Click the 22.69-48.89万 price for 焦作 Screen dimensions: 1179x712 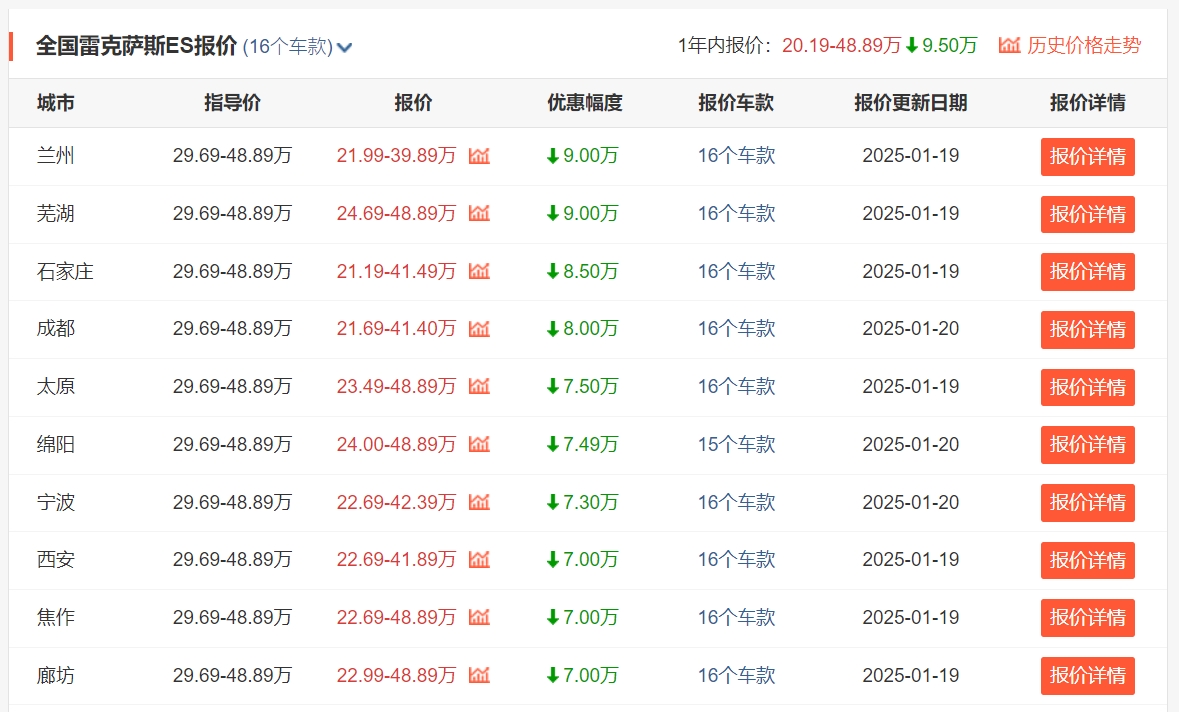396,617
